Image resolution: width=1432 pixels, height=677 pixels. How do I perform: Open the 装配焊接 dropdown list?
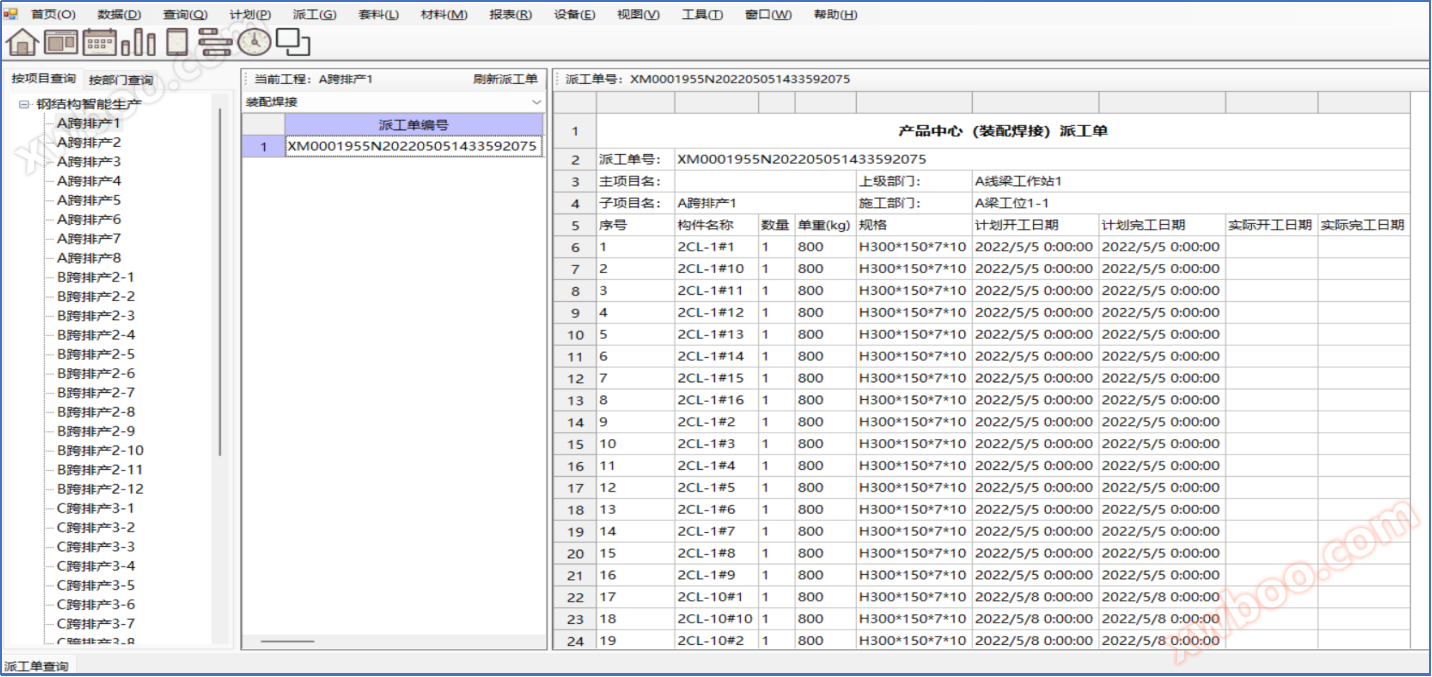point(537,102)
